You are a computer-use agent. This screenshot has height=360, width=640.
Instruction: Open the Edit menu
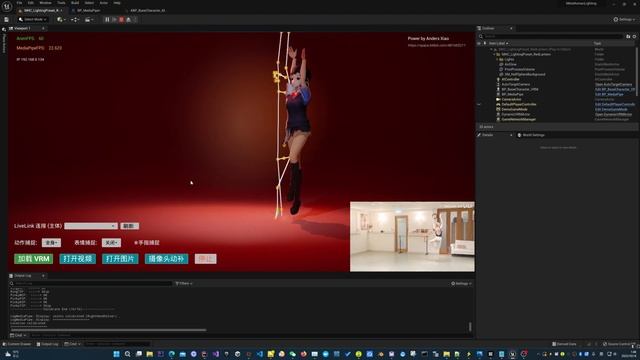pyautogui.click(x=31, y=3)
